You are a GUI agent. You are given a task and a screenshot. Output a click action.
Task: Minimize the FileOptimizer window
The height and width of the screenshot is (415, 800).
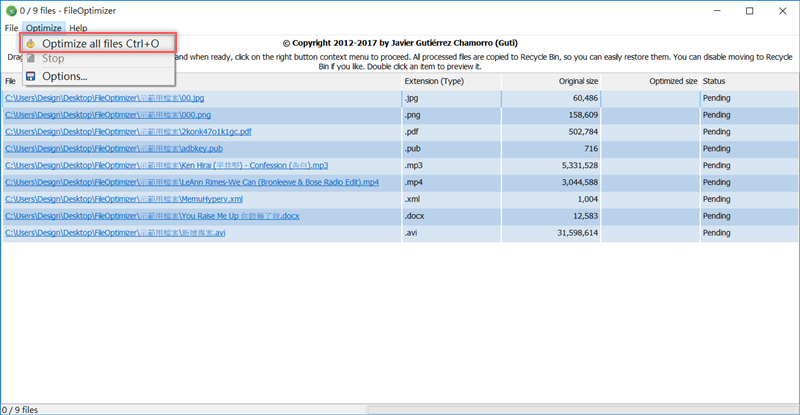click(717, 11)
